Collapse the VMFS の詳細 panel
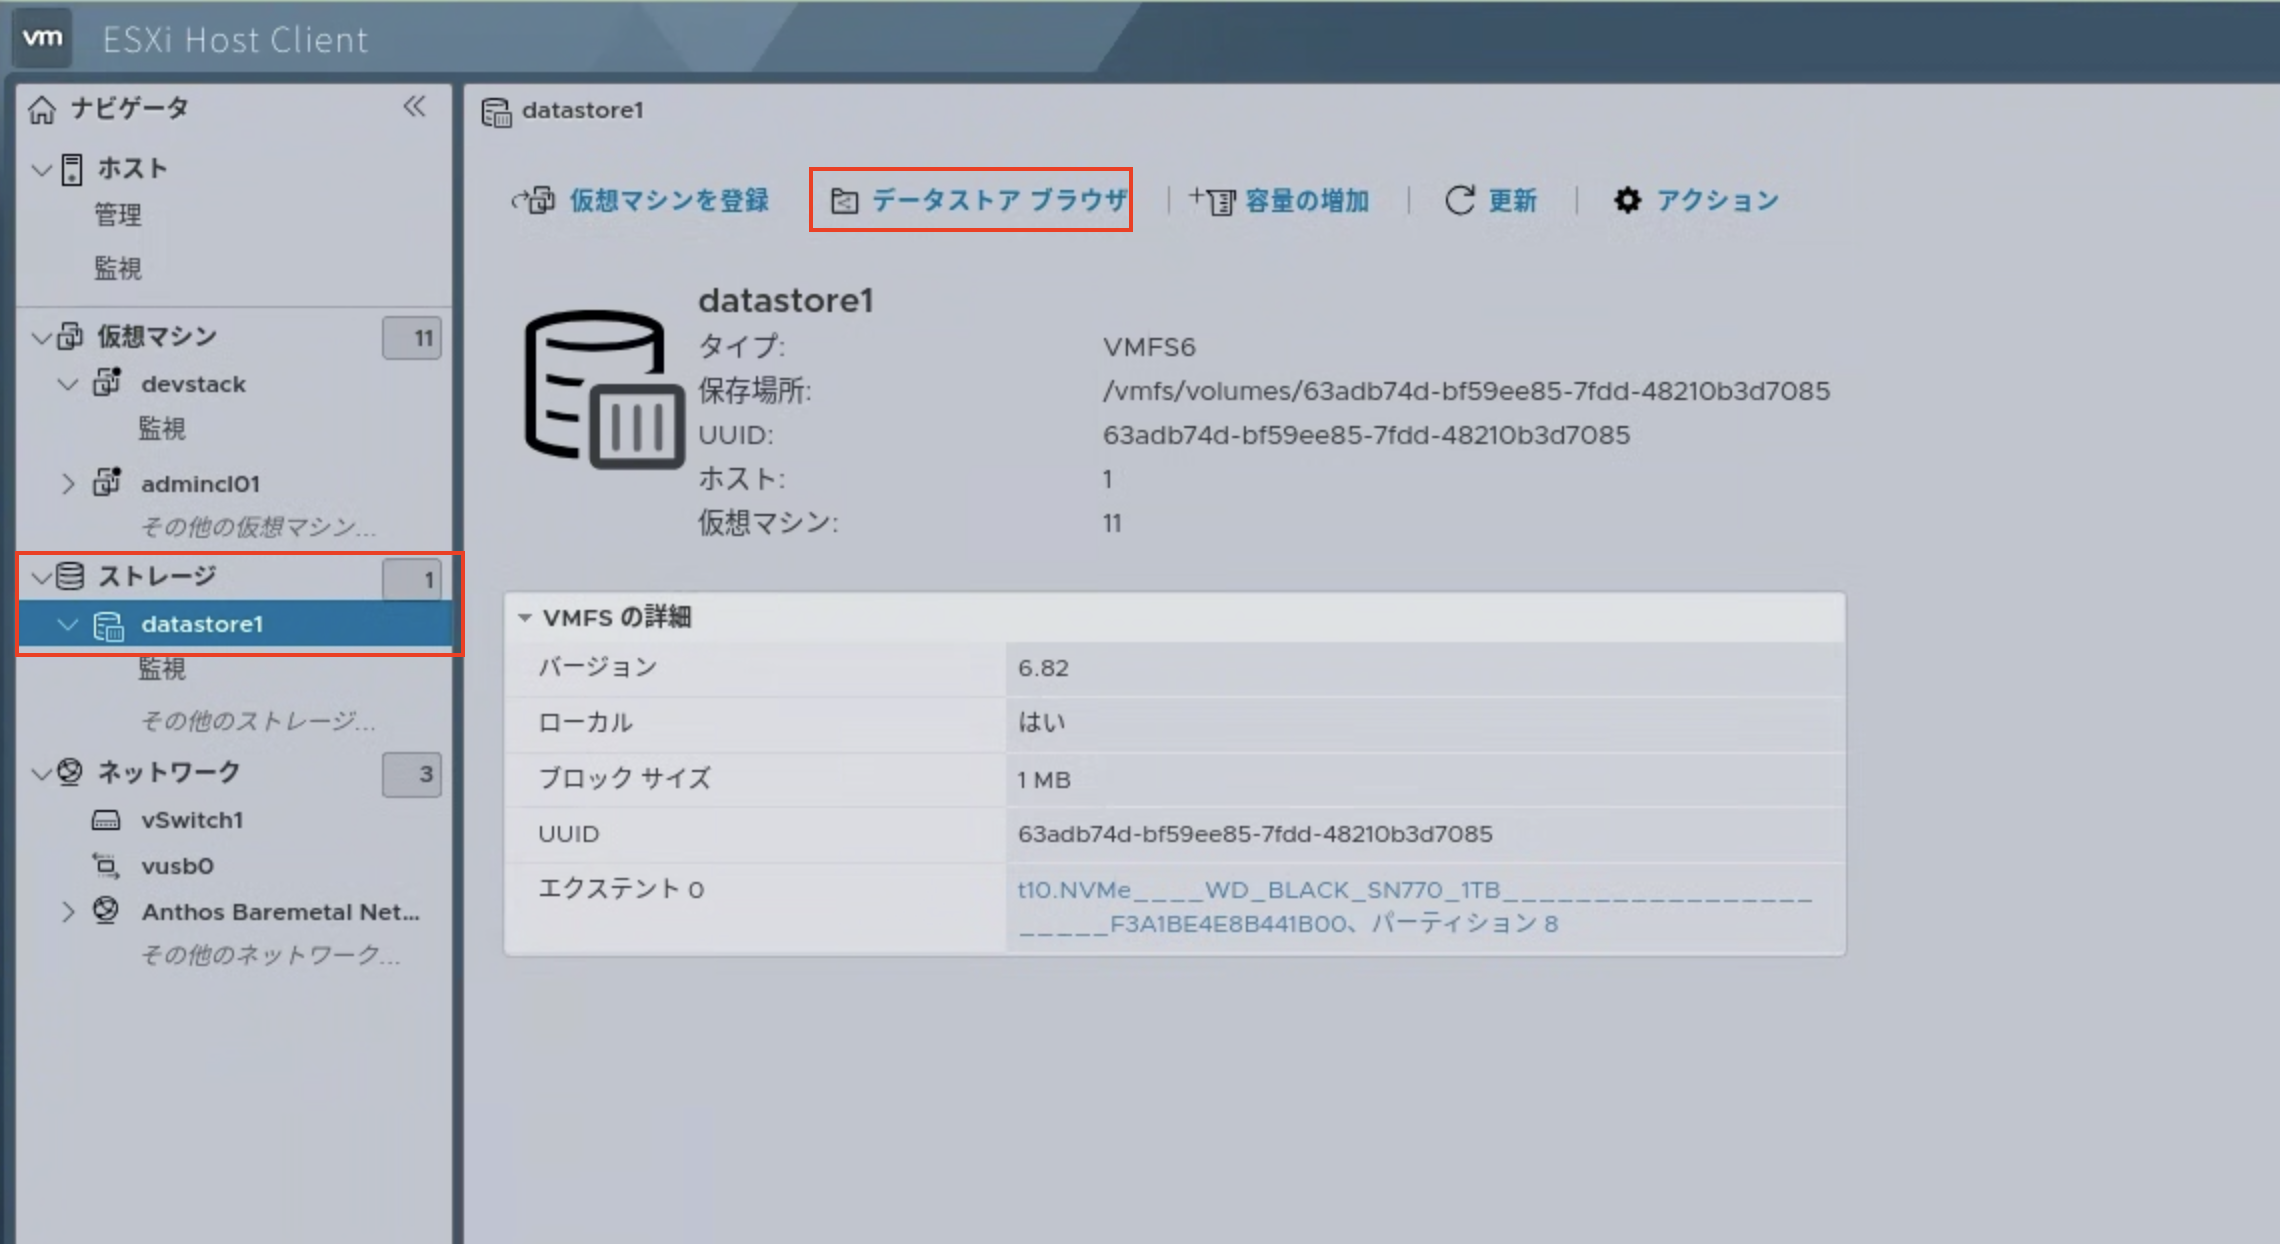The image size is (2280, 1244). (x=527, y=617)
